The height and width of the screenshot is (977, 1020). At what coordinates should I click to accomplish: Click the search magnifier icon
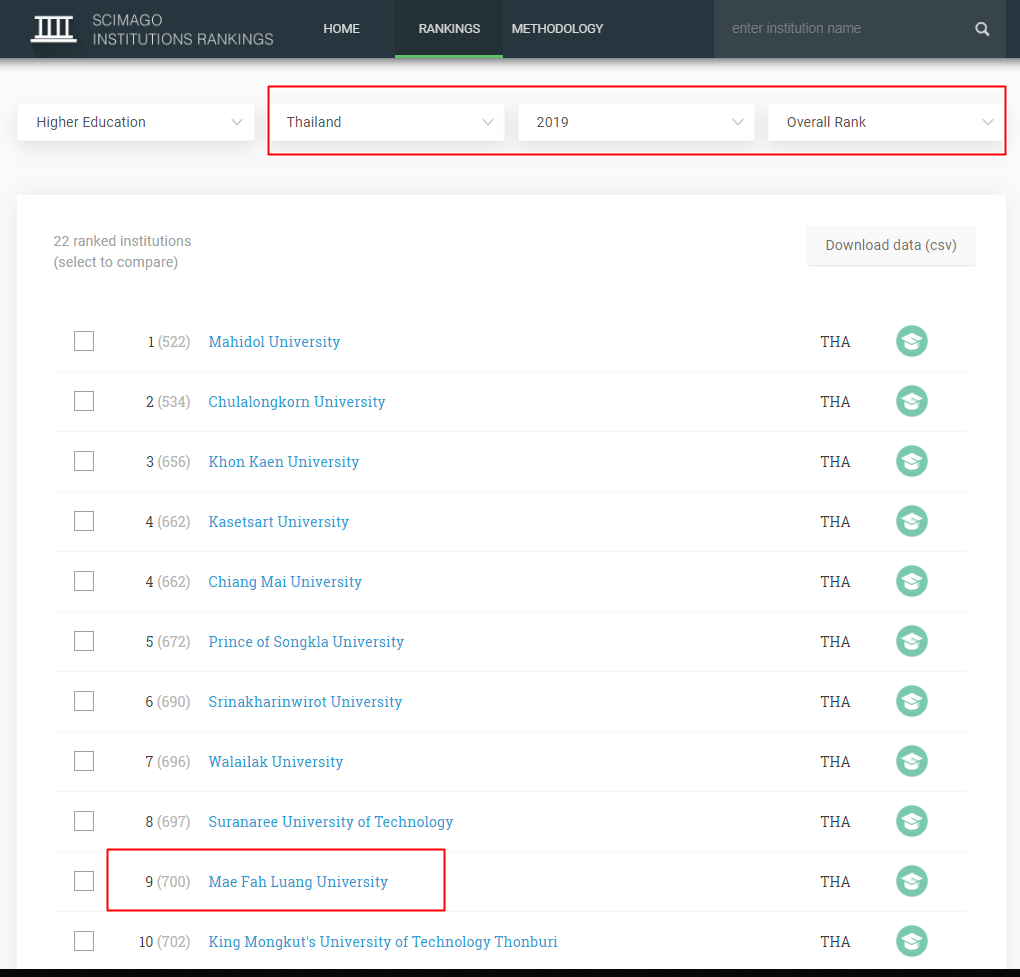pos(982,29)
